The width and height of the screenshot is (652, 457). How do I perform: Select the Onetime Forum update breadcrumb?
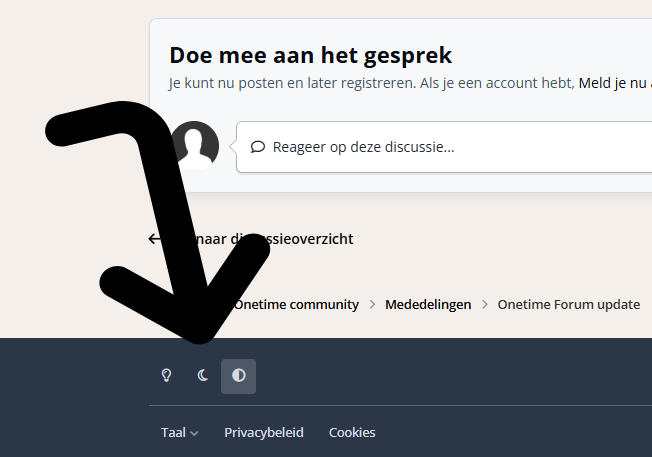tap(568, 304)
